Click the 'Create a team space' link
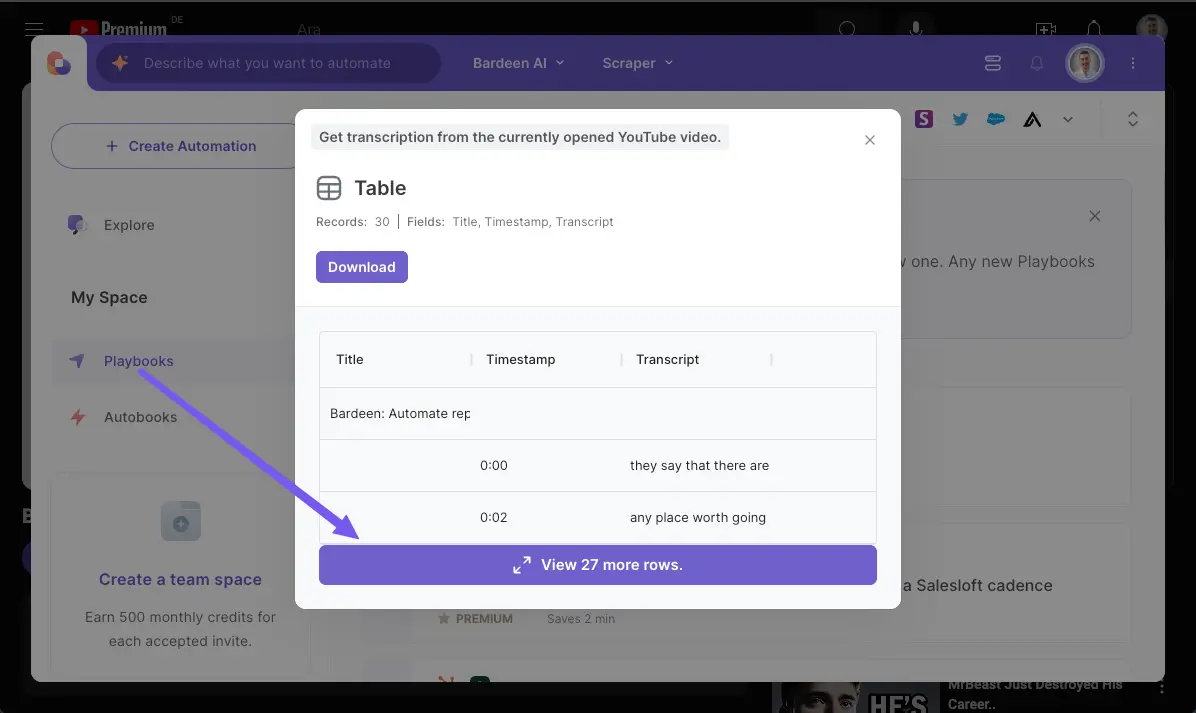The width and height of the screenshot is (1196, 713). [x=180, y=580]
